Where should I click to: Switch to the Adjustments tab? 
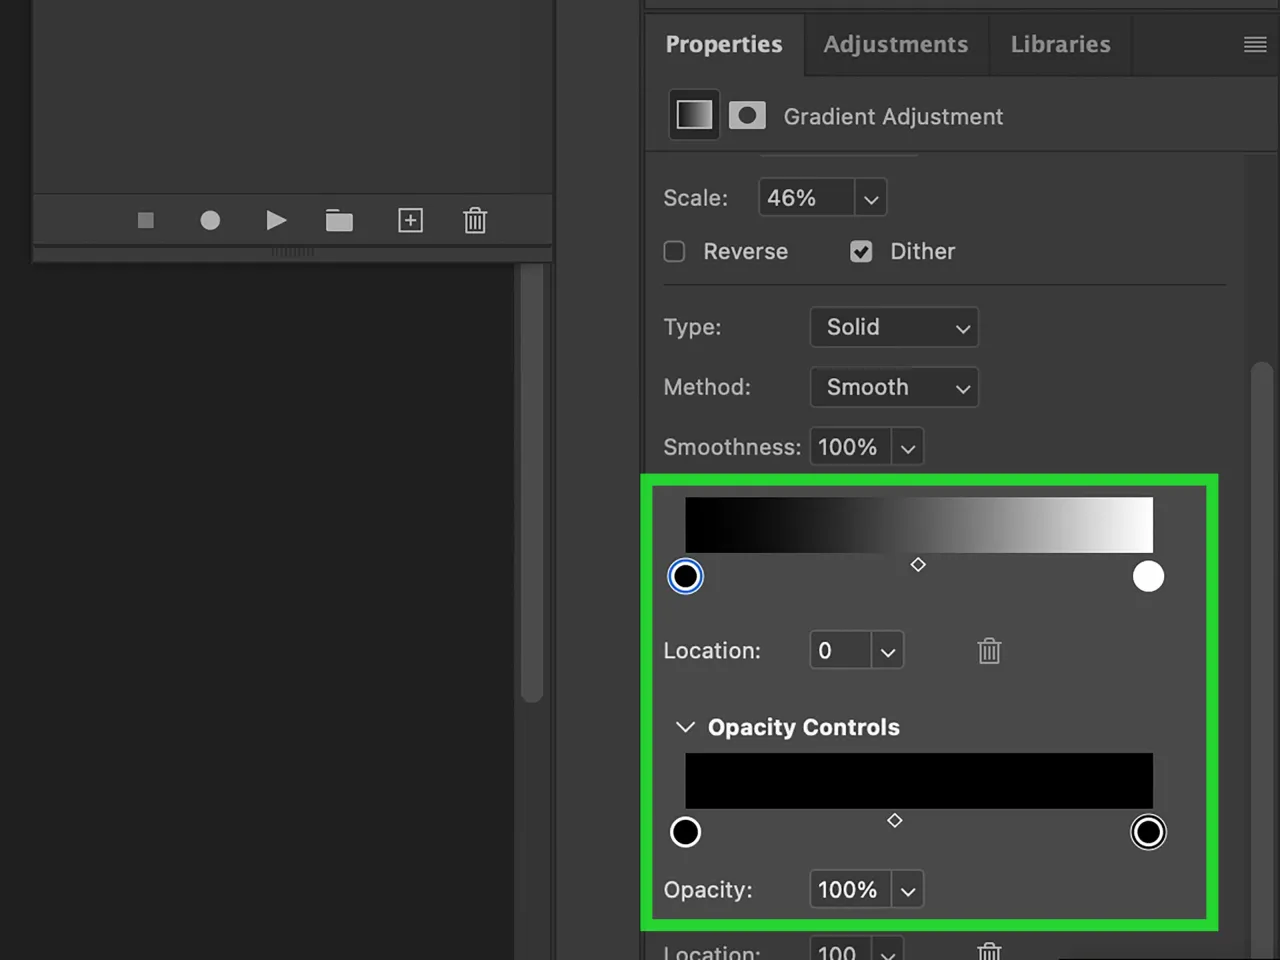[x=895, y=44]
